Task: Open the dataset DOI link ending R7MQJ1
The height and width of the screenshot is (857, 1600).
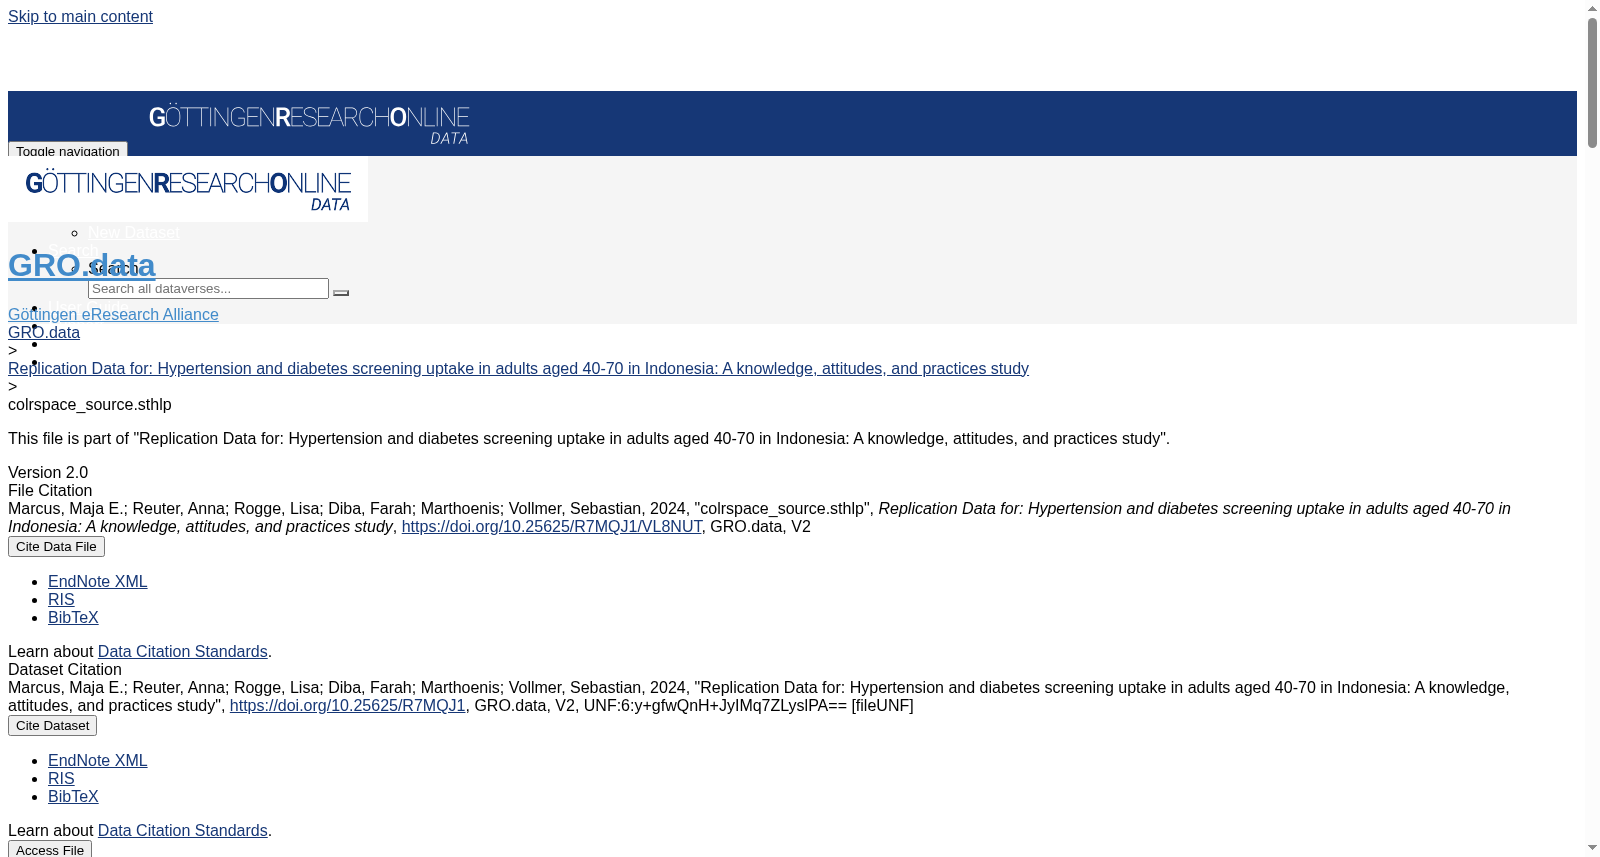Action: point(348,706)
